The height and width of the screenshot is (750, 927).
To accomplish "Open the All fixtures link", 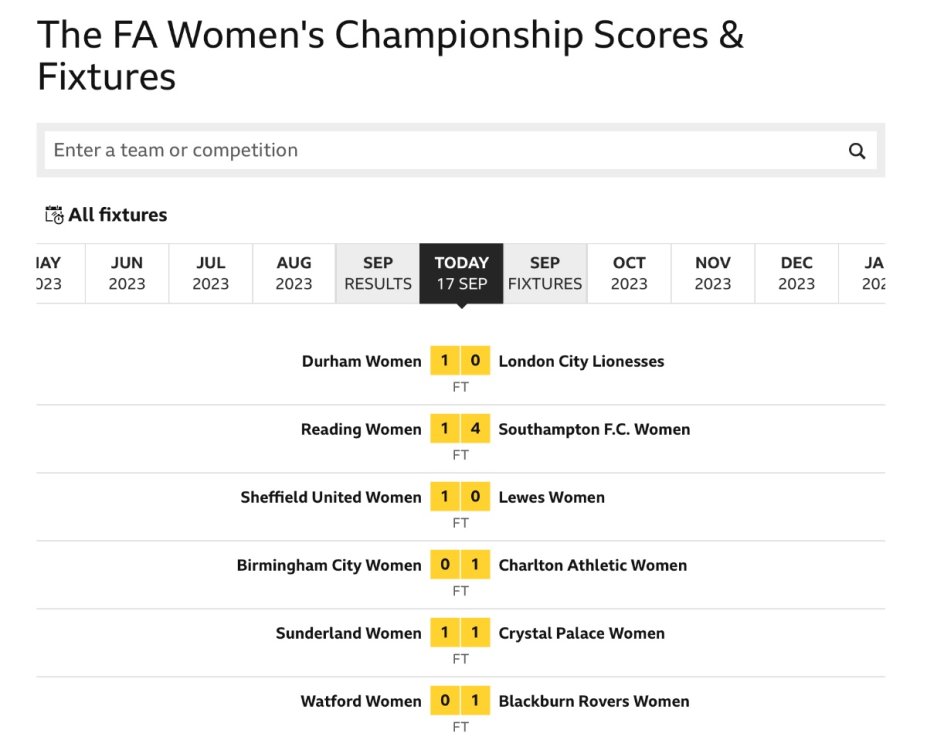I will [x=117, y=215].
